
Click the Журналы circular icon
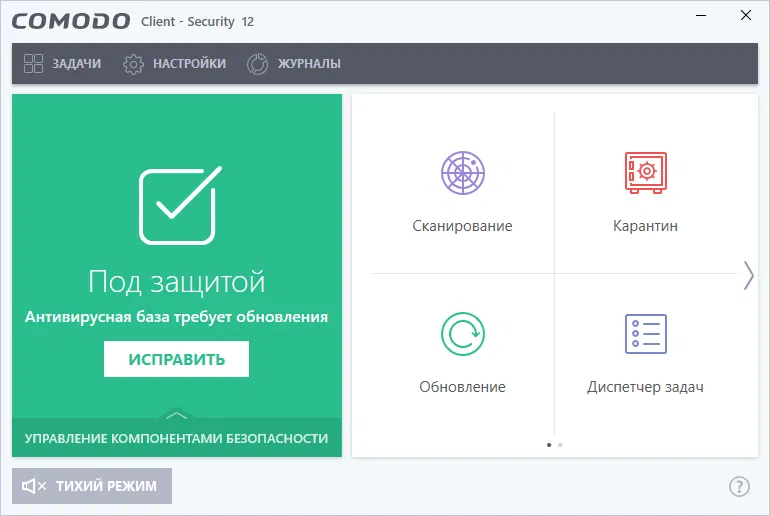coord(257,64)
